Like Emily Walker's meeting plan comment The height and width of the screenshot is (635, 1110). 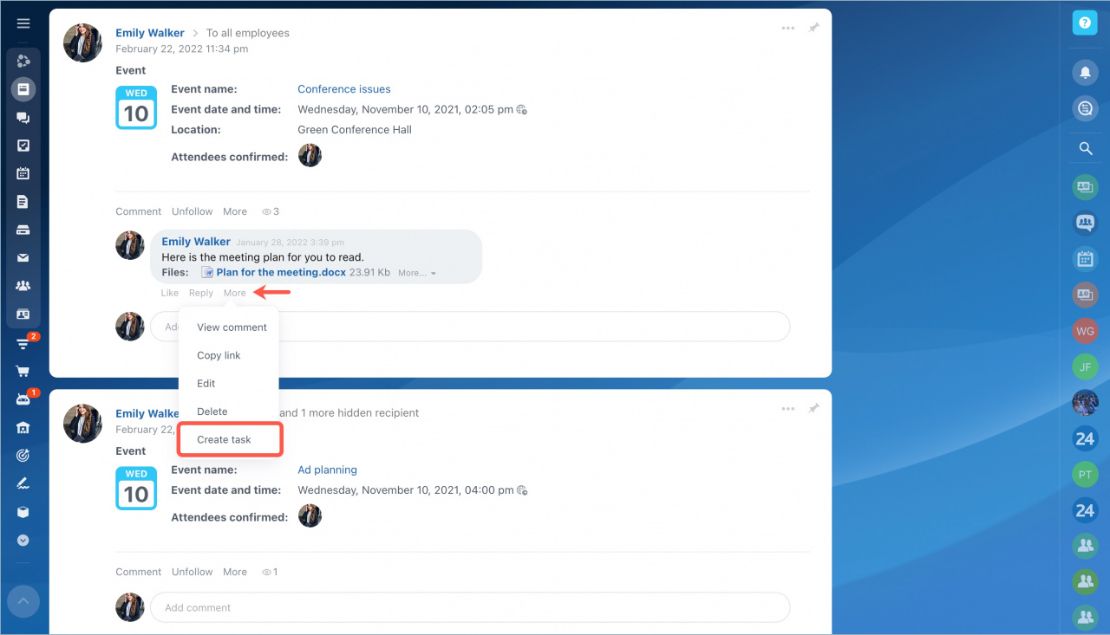click(169, 293)
